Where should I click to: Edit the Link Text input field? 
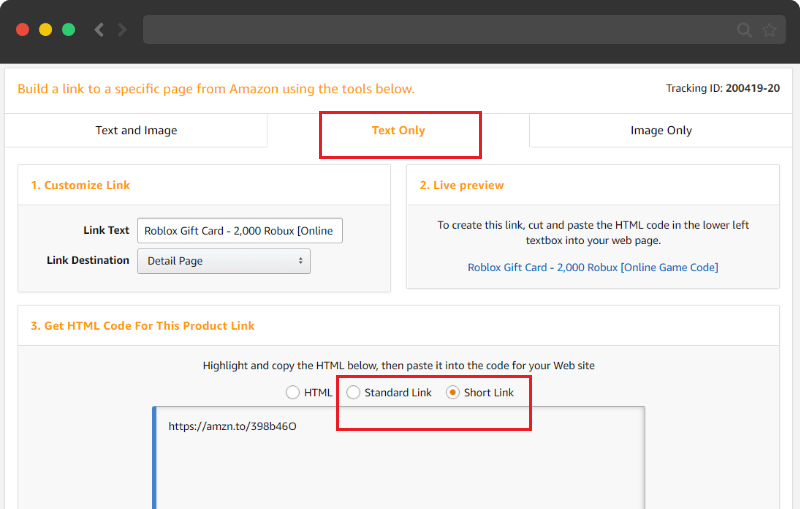tap(240, 231)
